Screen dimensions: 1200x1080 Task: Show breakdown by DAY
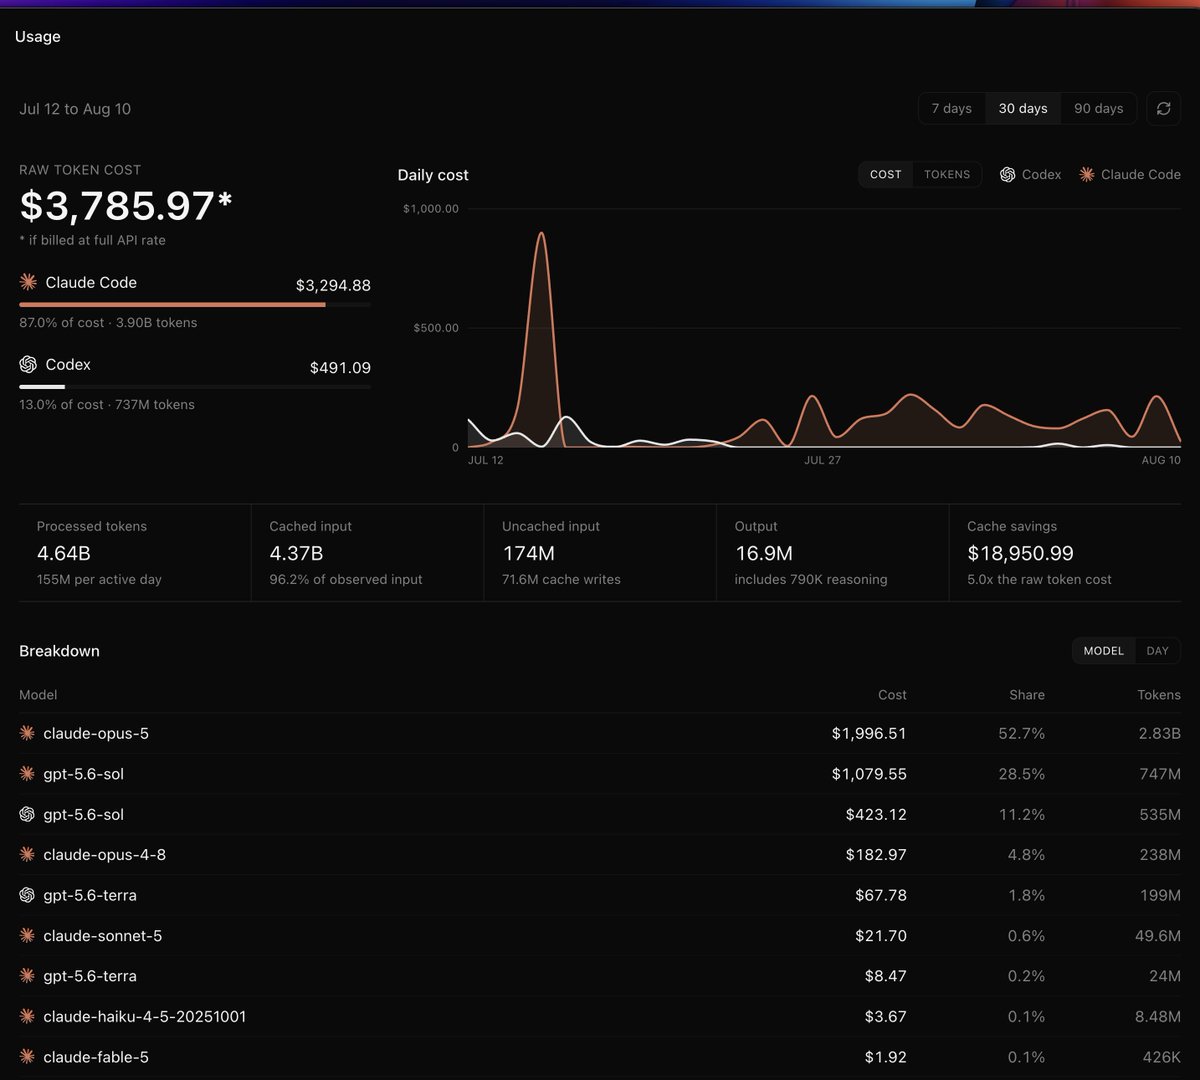[1157, 651]
